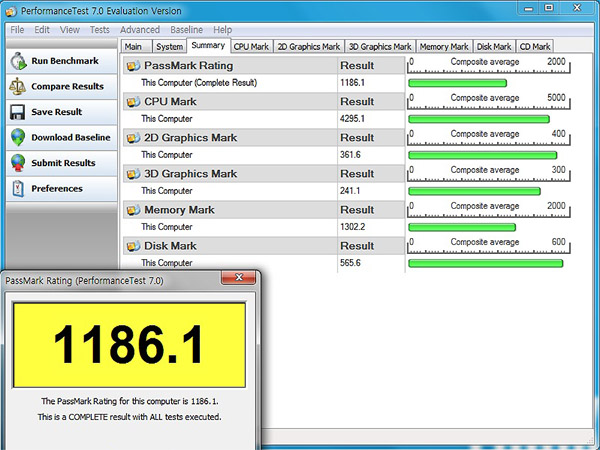Image resolution: width=600 pixels, height=450 pixels.
Task: Click the Compare Results button label
Action: (x=67, y=86)
